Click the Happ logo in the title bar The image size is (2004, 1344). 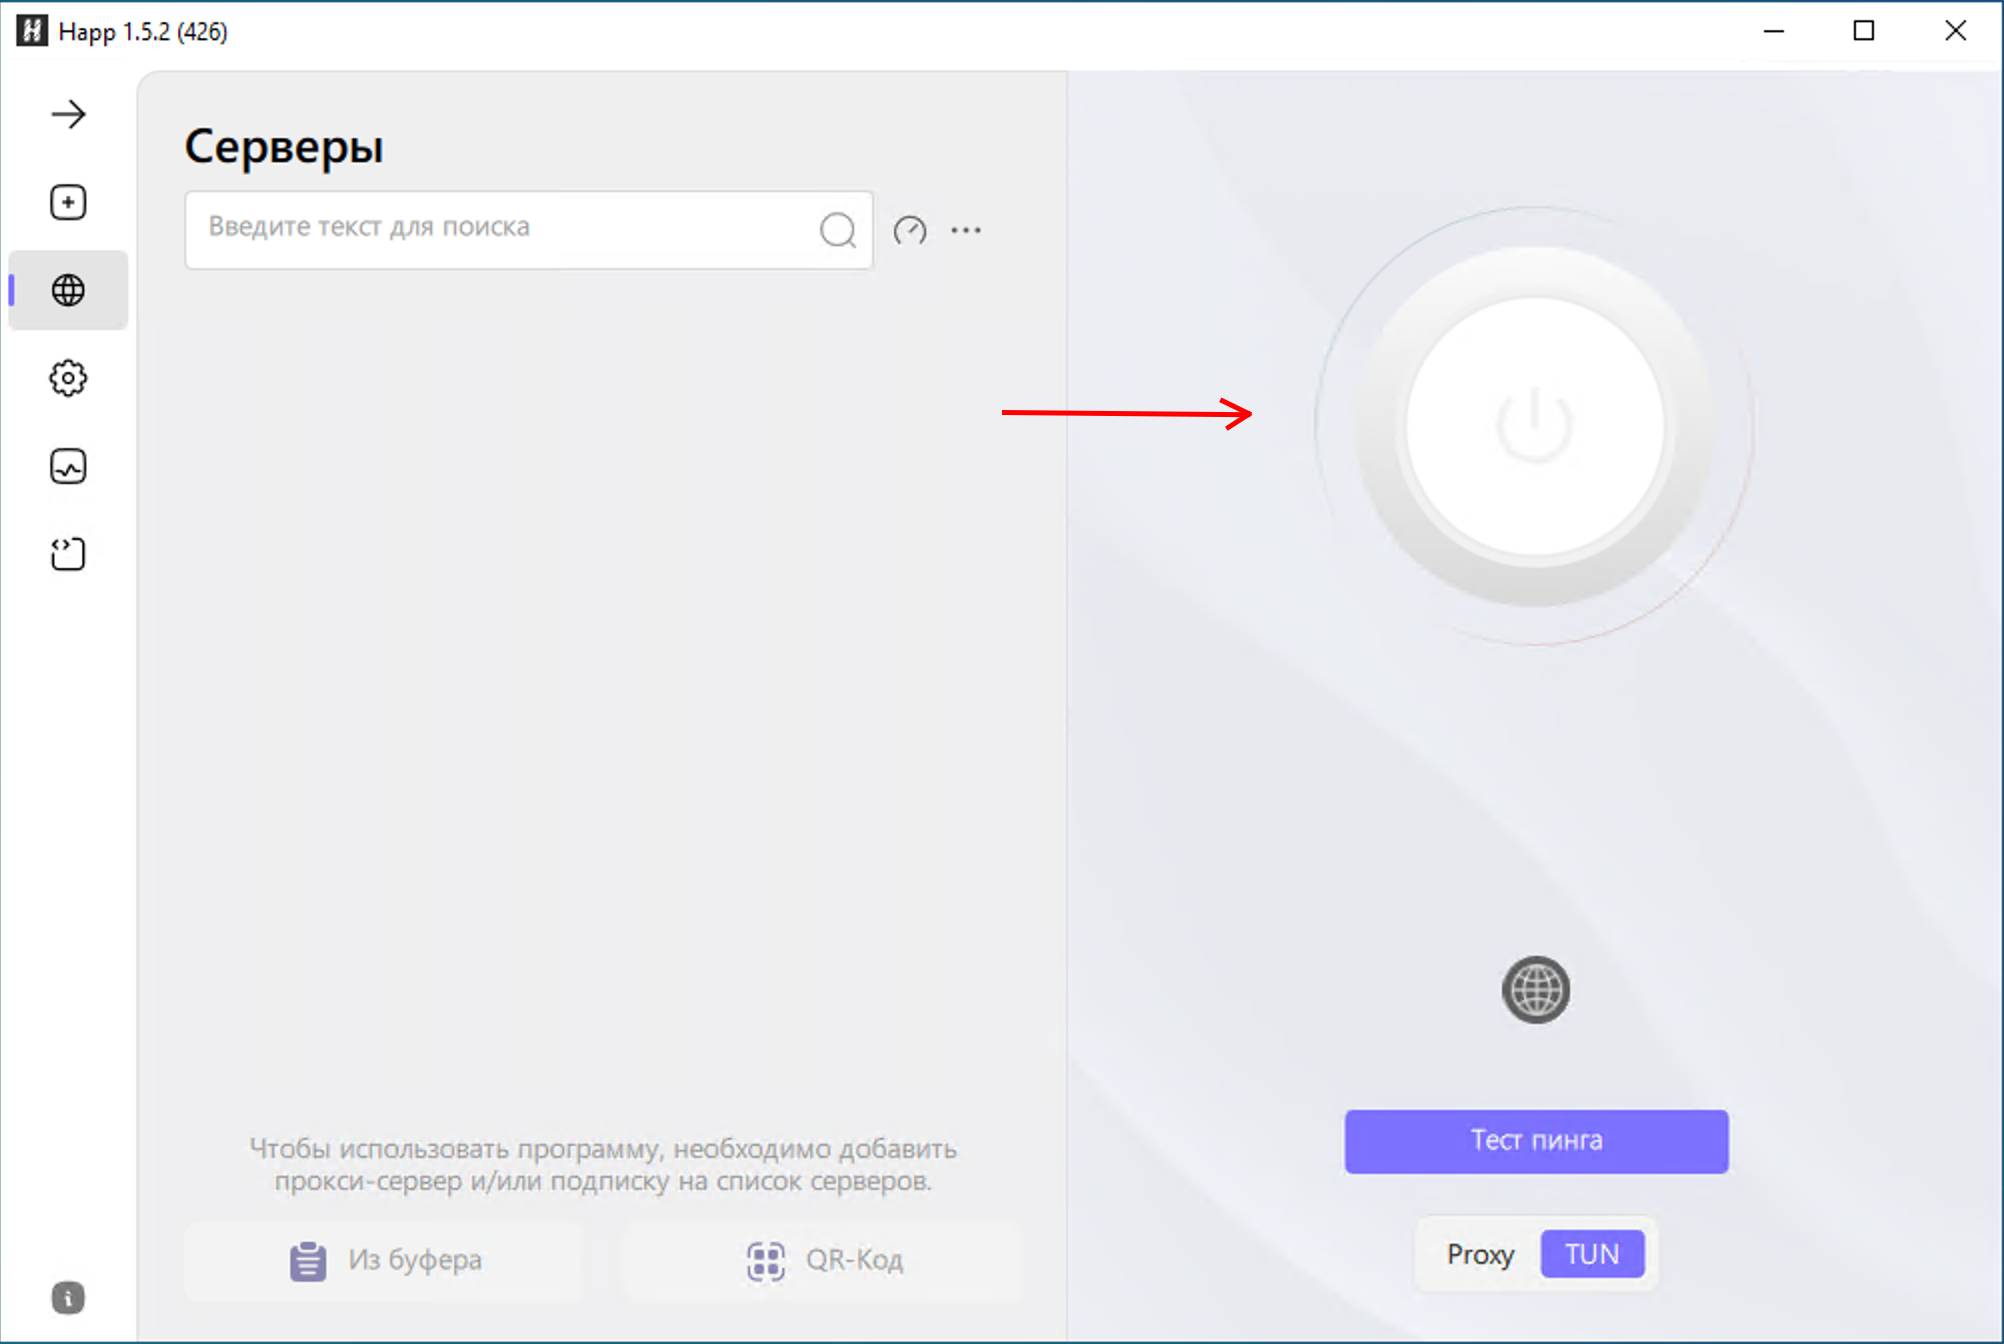point(33,31)
